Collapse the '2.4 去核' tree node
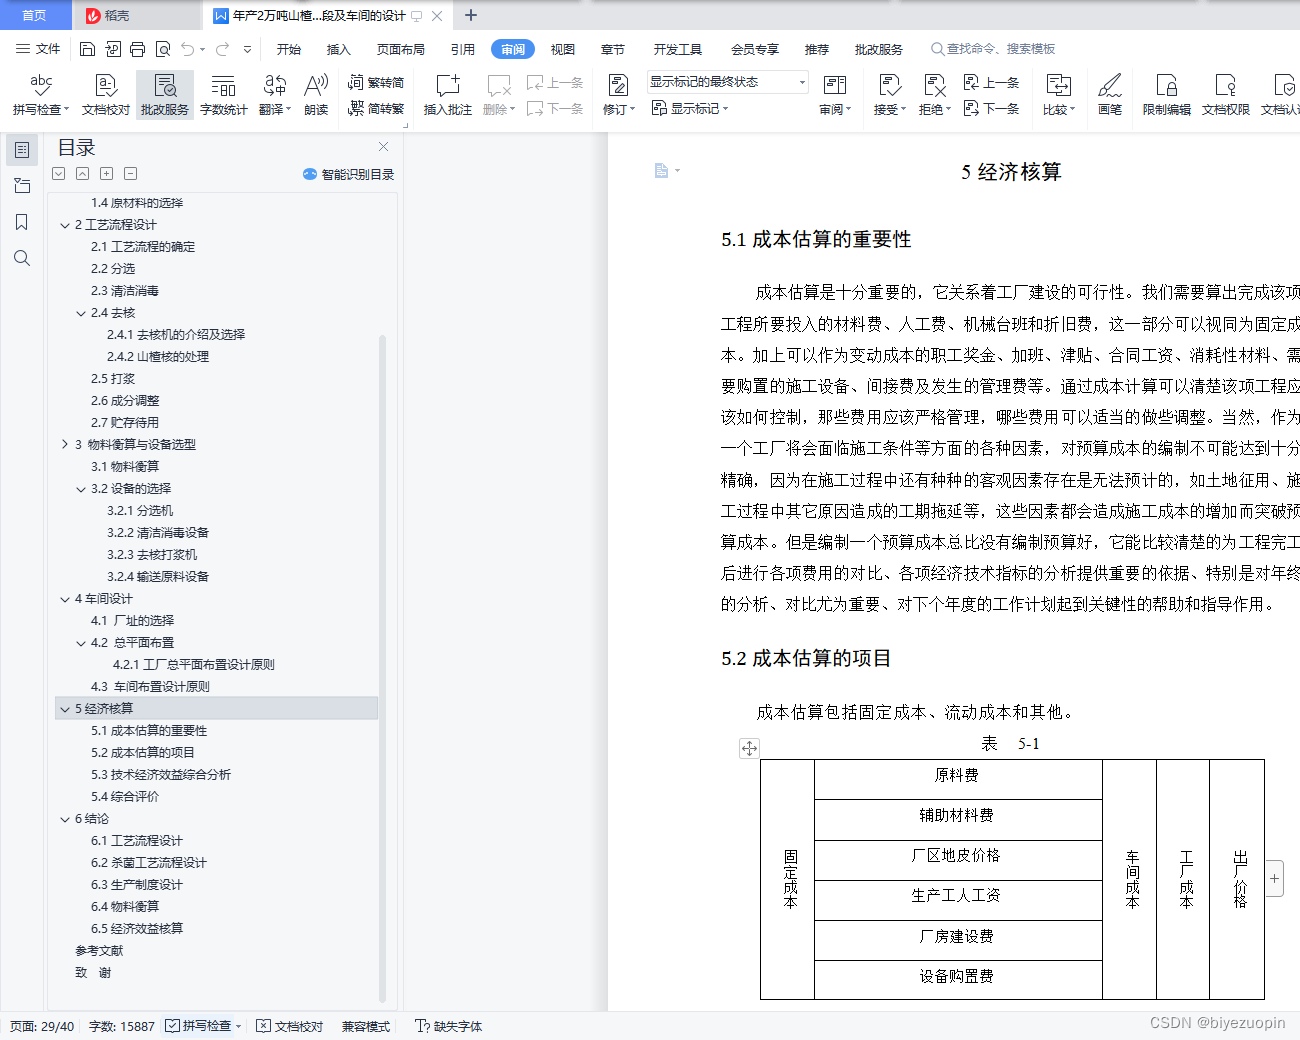This screenshot has height=1040, width=1300. (x=81, y=313)
